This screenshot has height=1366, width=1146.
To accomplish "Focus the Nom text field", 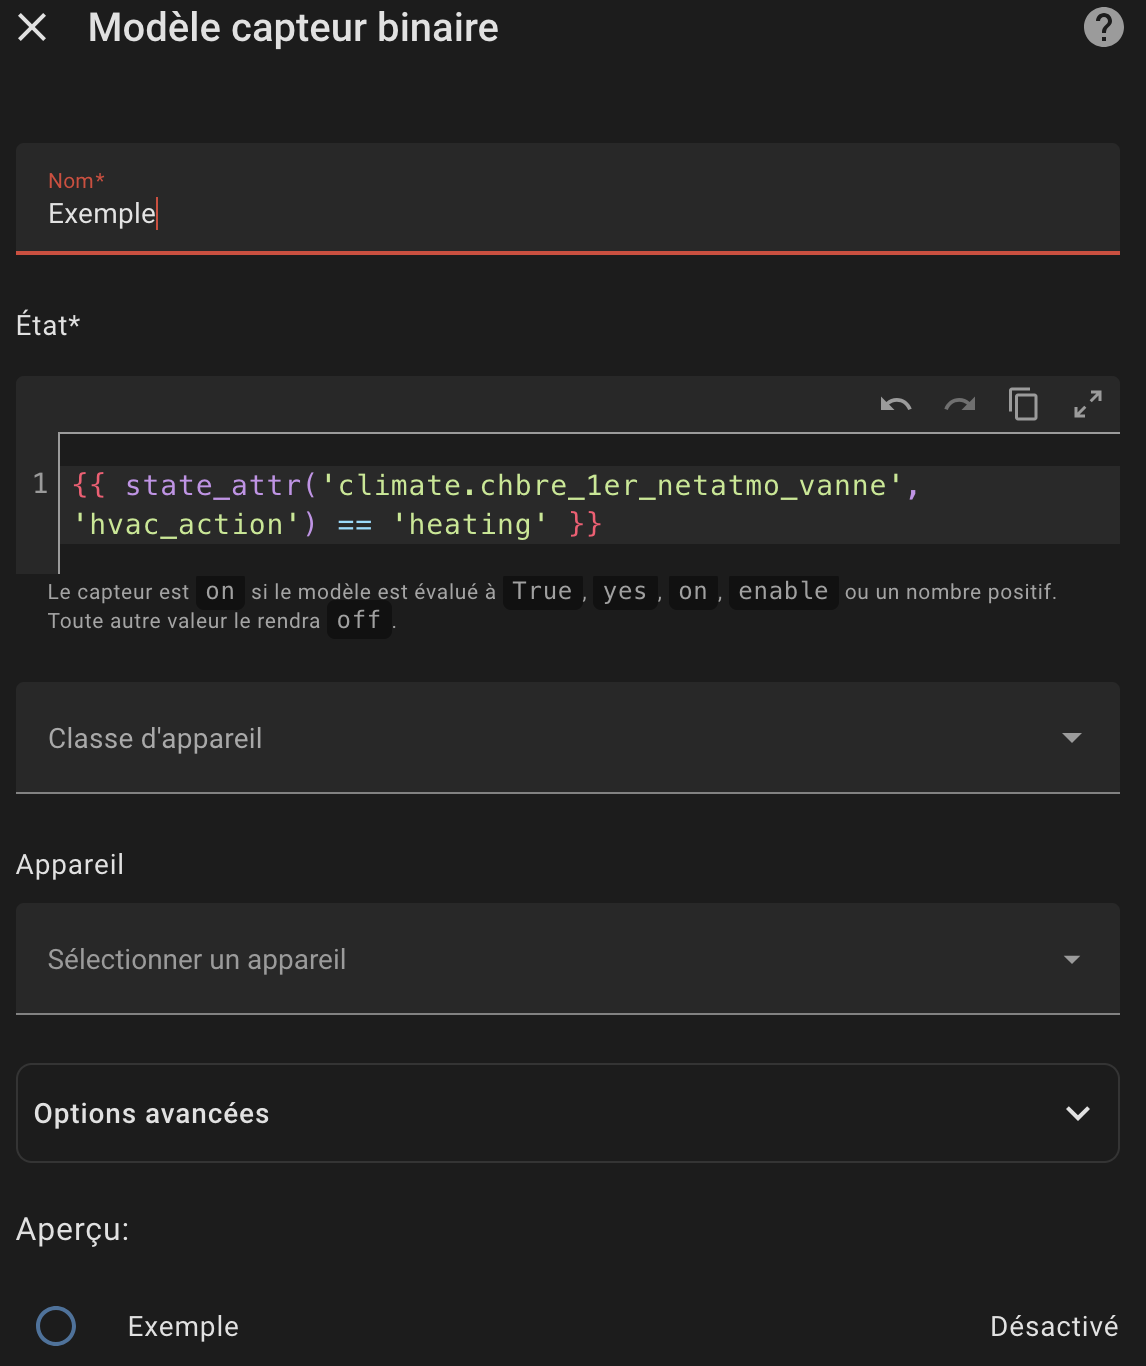I will pyautogui.click(x=567, y=213).
